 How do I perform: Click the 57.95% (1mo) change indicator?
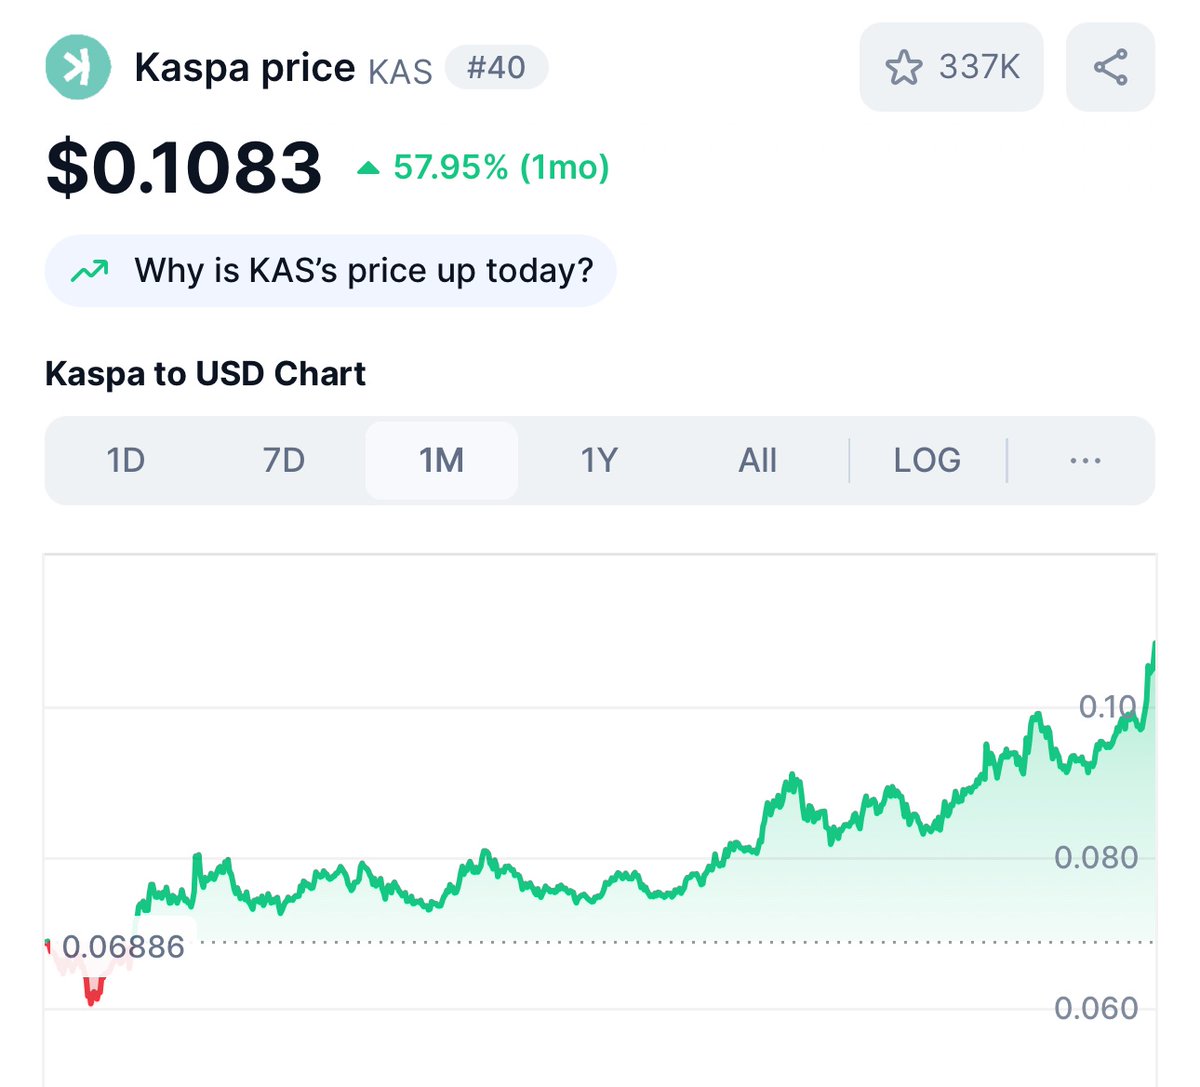coord(484,167)
